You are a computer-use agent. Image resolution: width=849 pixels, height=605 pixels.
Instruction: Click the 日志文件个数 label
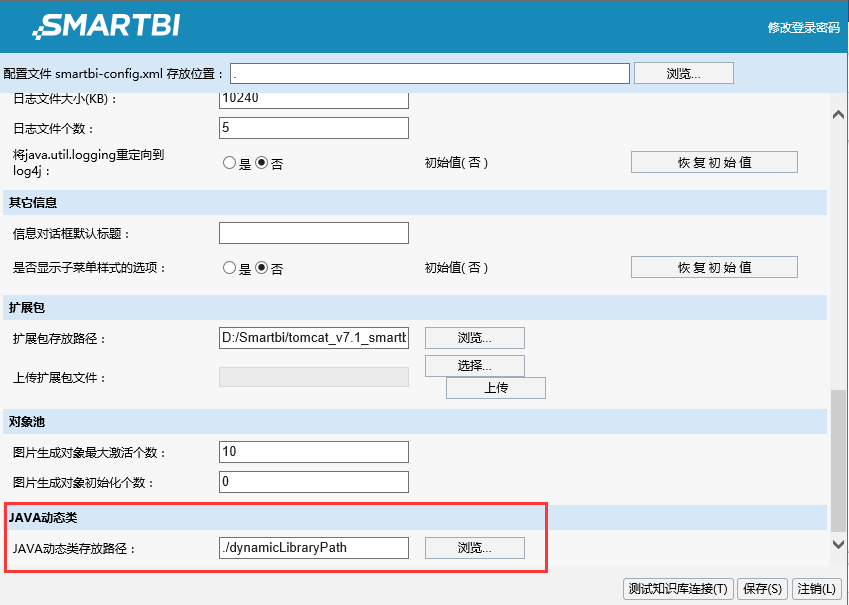(53, 129)
